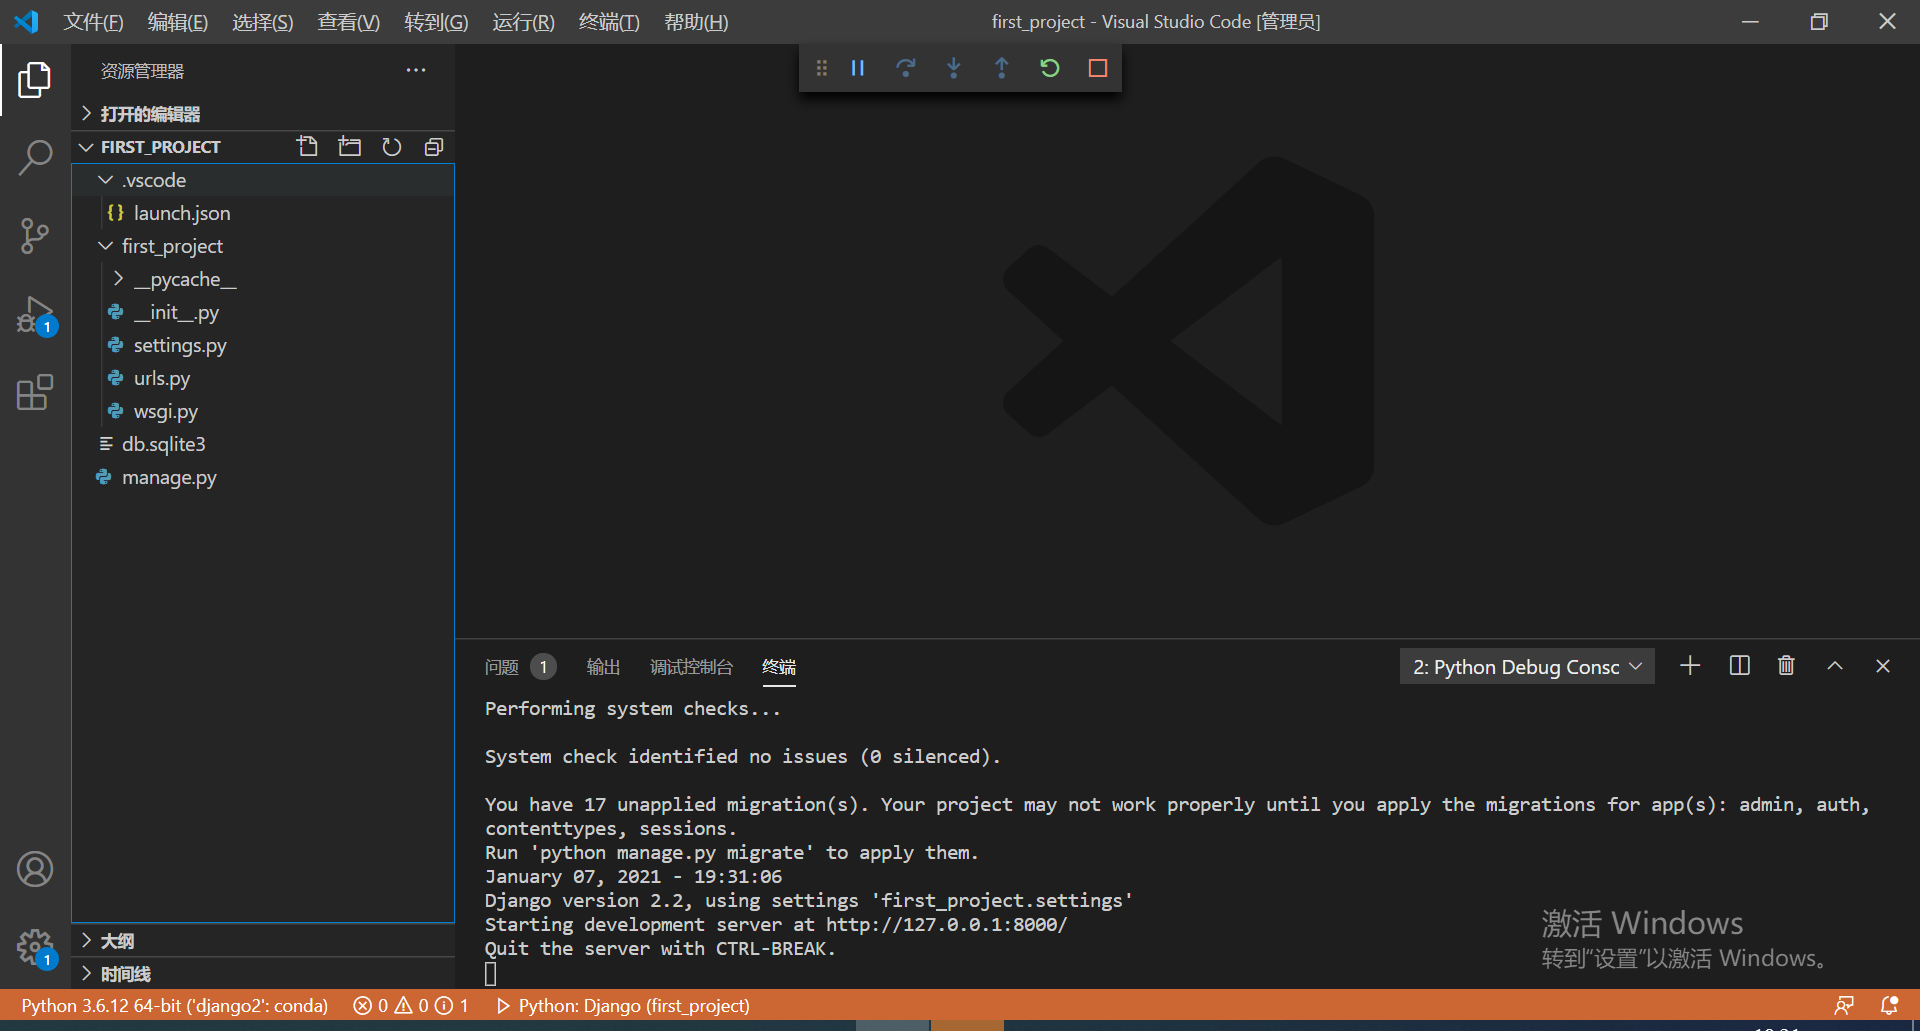Open the Edit menu
The width and height of the screenshot is (1920, 1031).
pos(178,22)
